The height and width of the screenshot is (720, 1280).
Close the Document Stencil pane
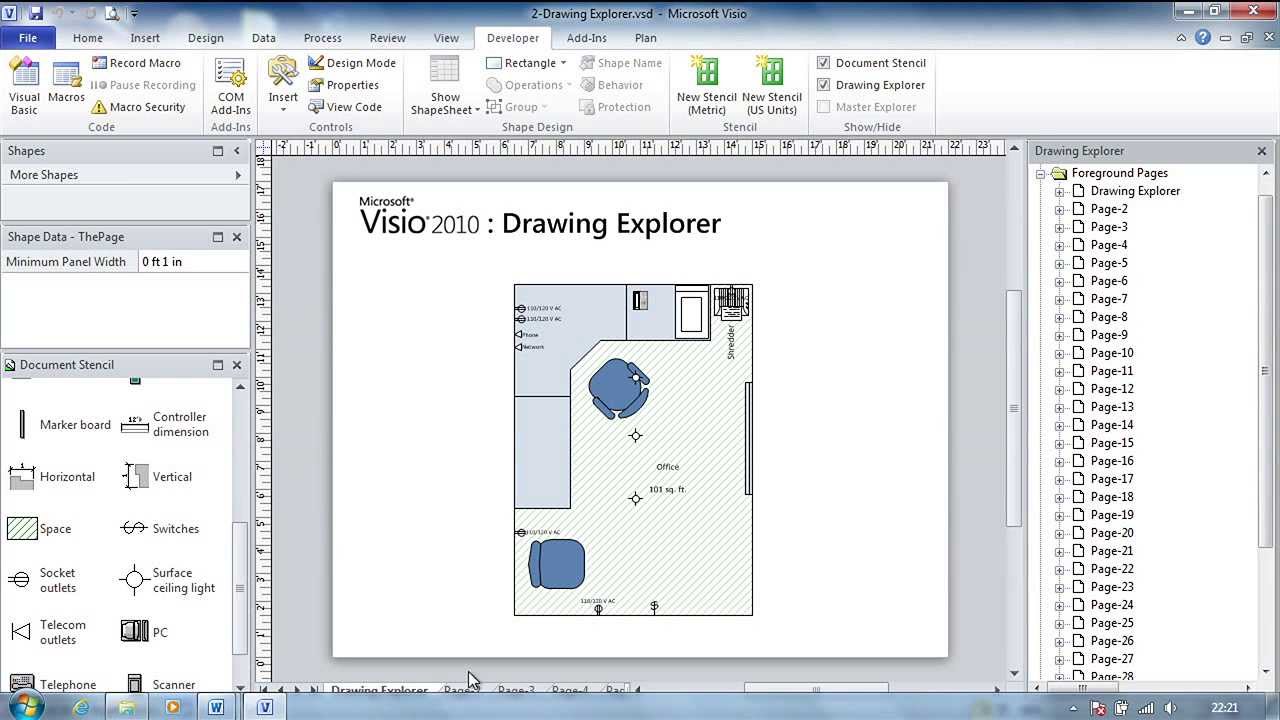pyautogui.click(x=237, y=365)
